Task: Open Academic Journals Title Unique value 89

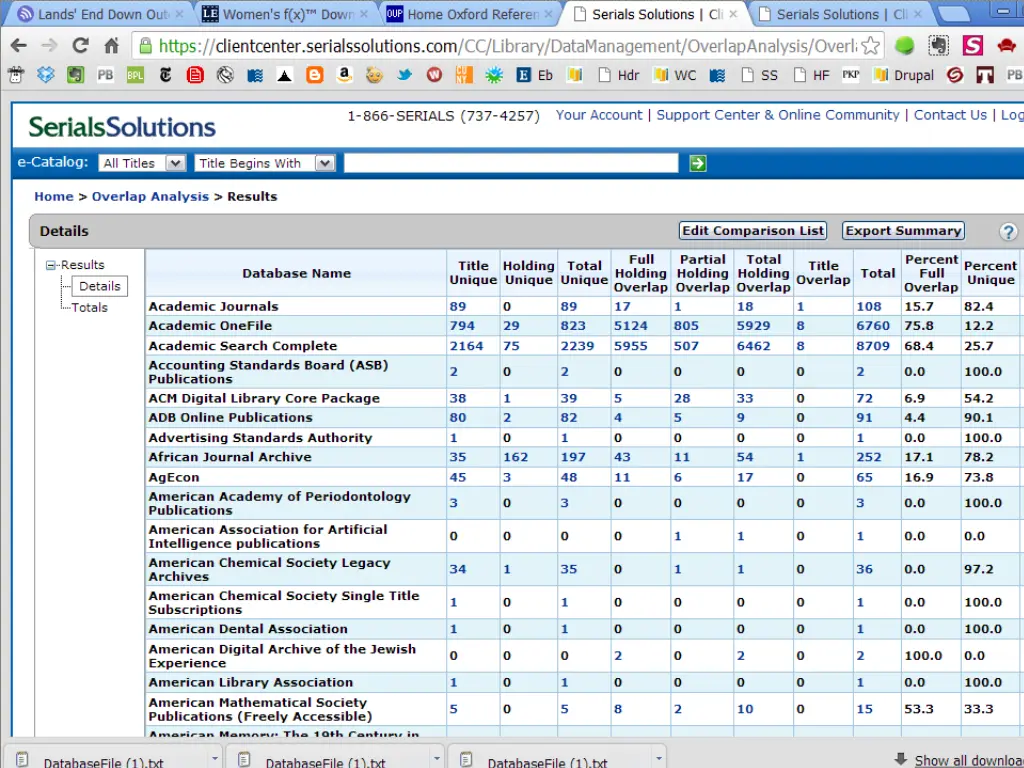Action: tap(458, 306)
